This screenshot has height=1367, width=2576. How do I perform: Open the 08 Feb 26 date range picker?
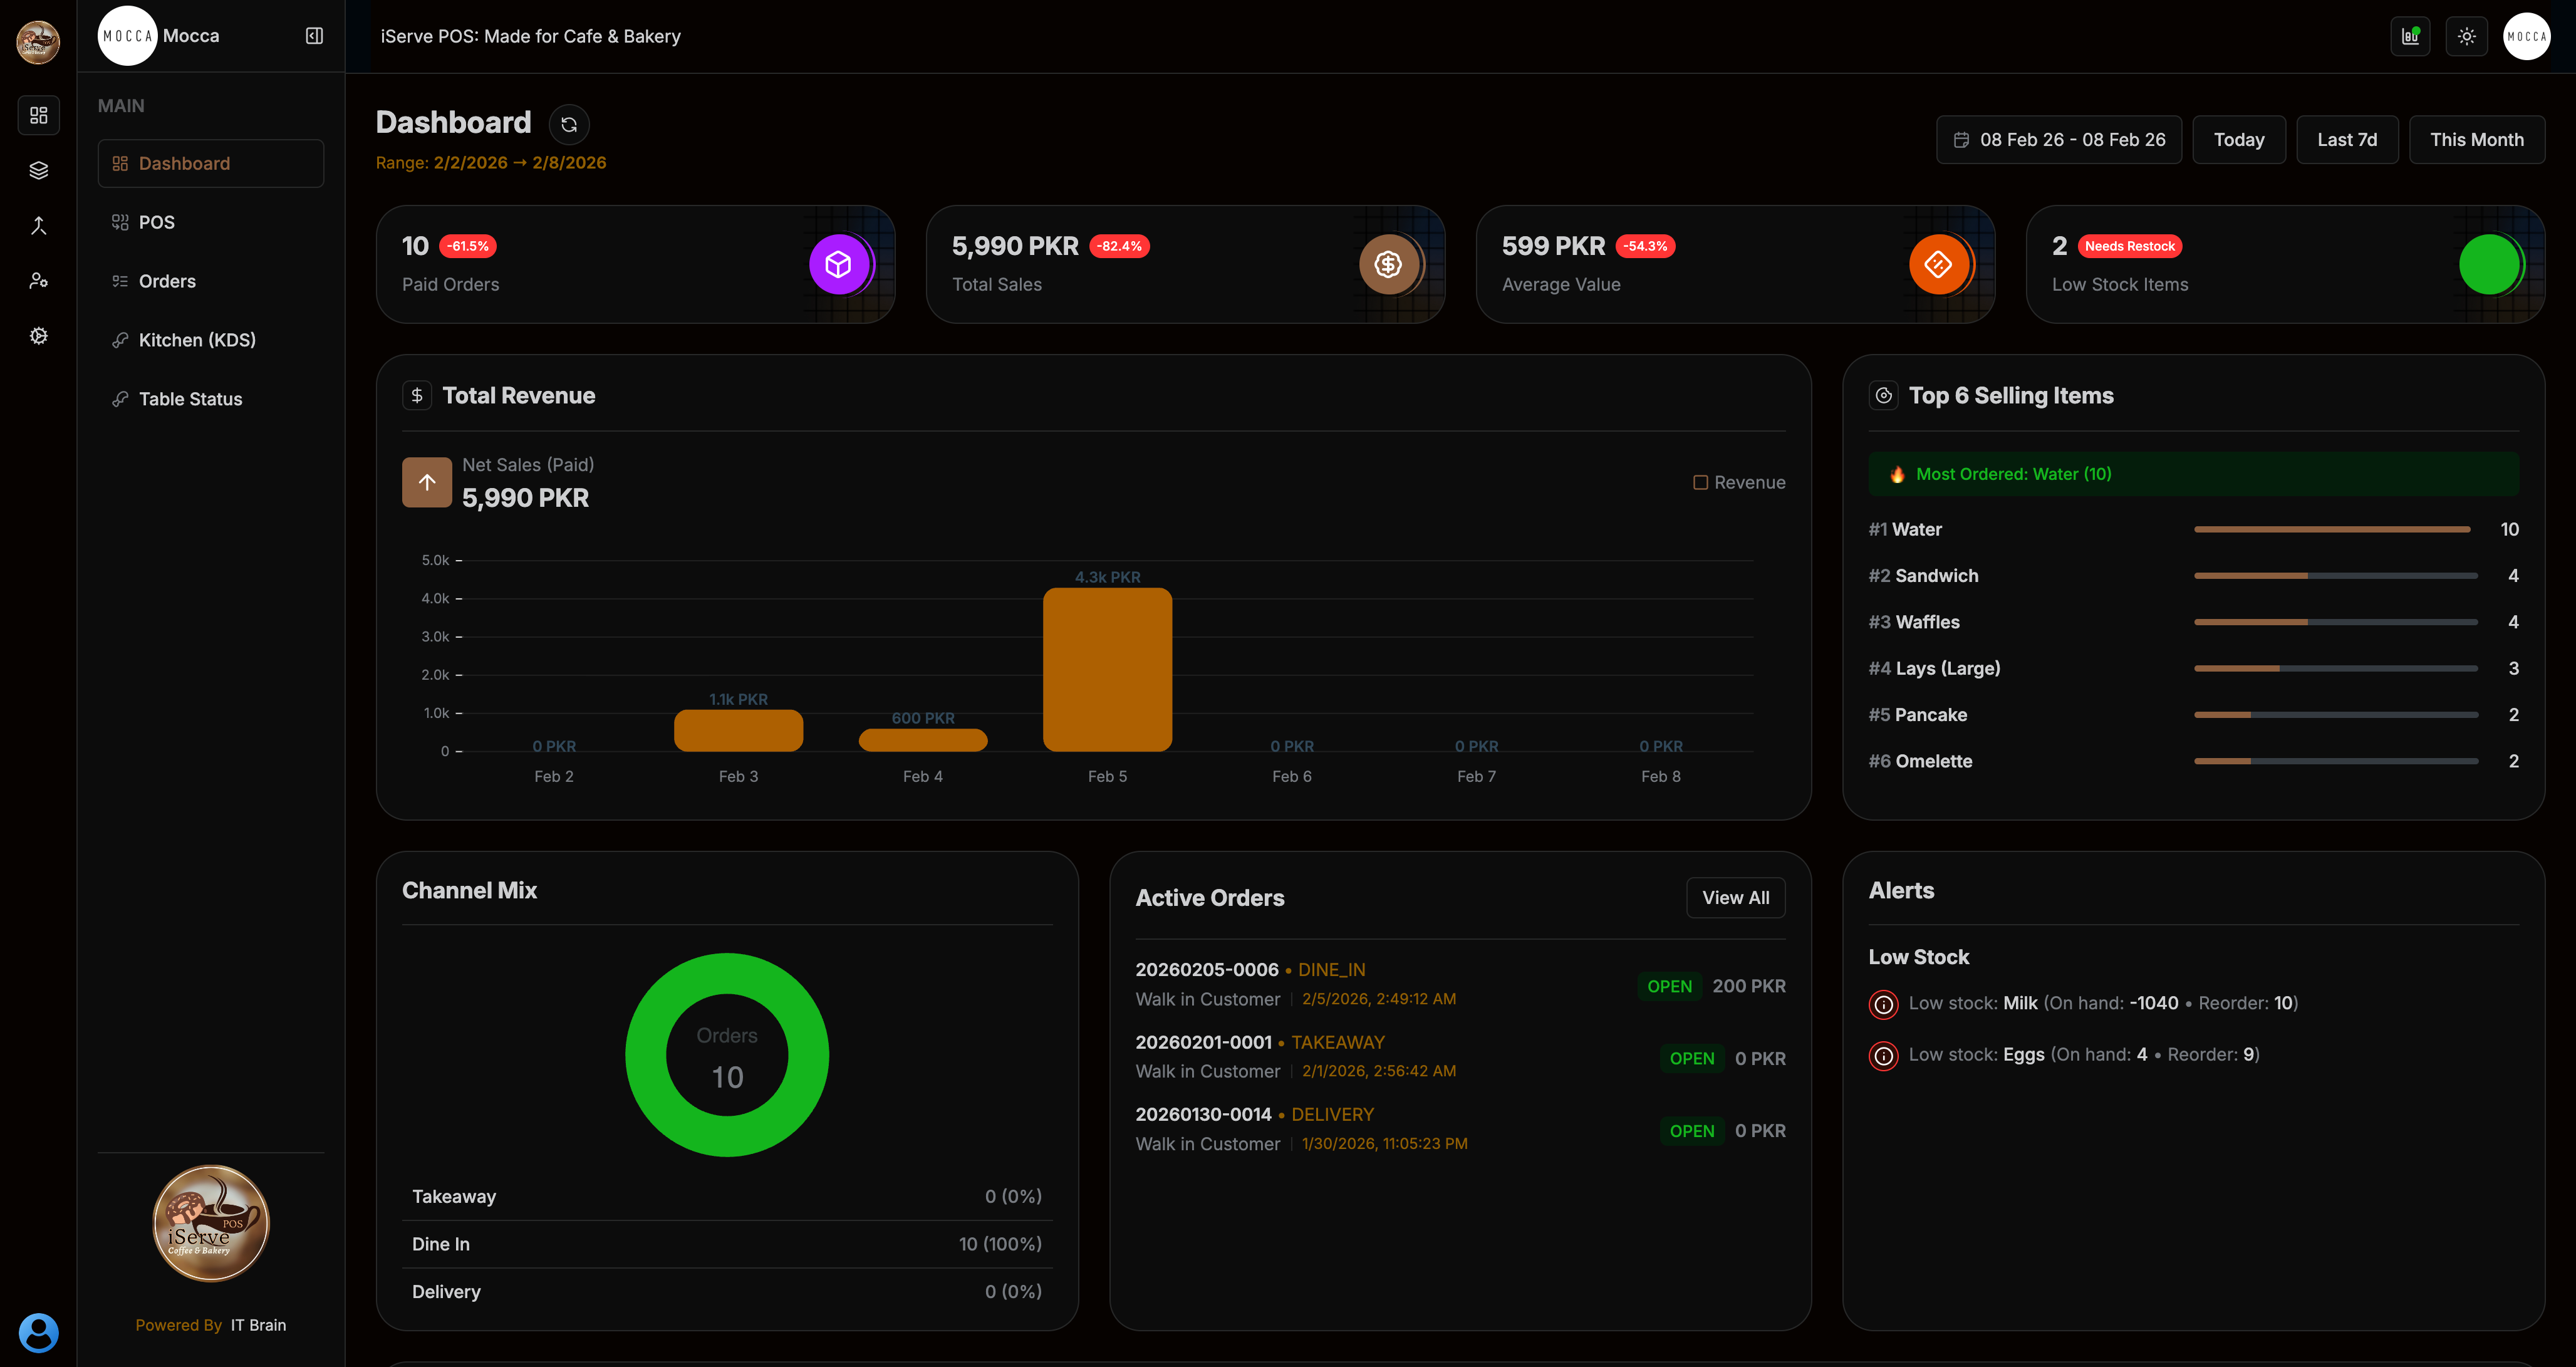[x=2059, y=140]
